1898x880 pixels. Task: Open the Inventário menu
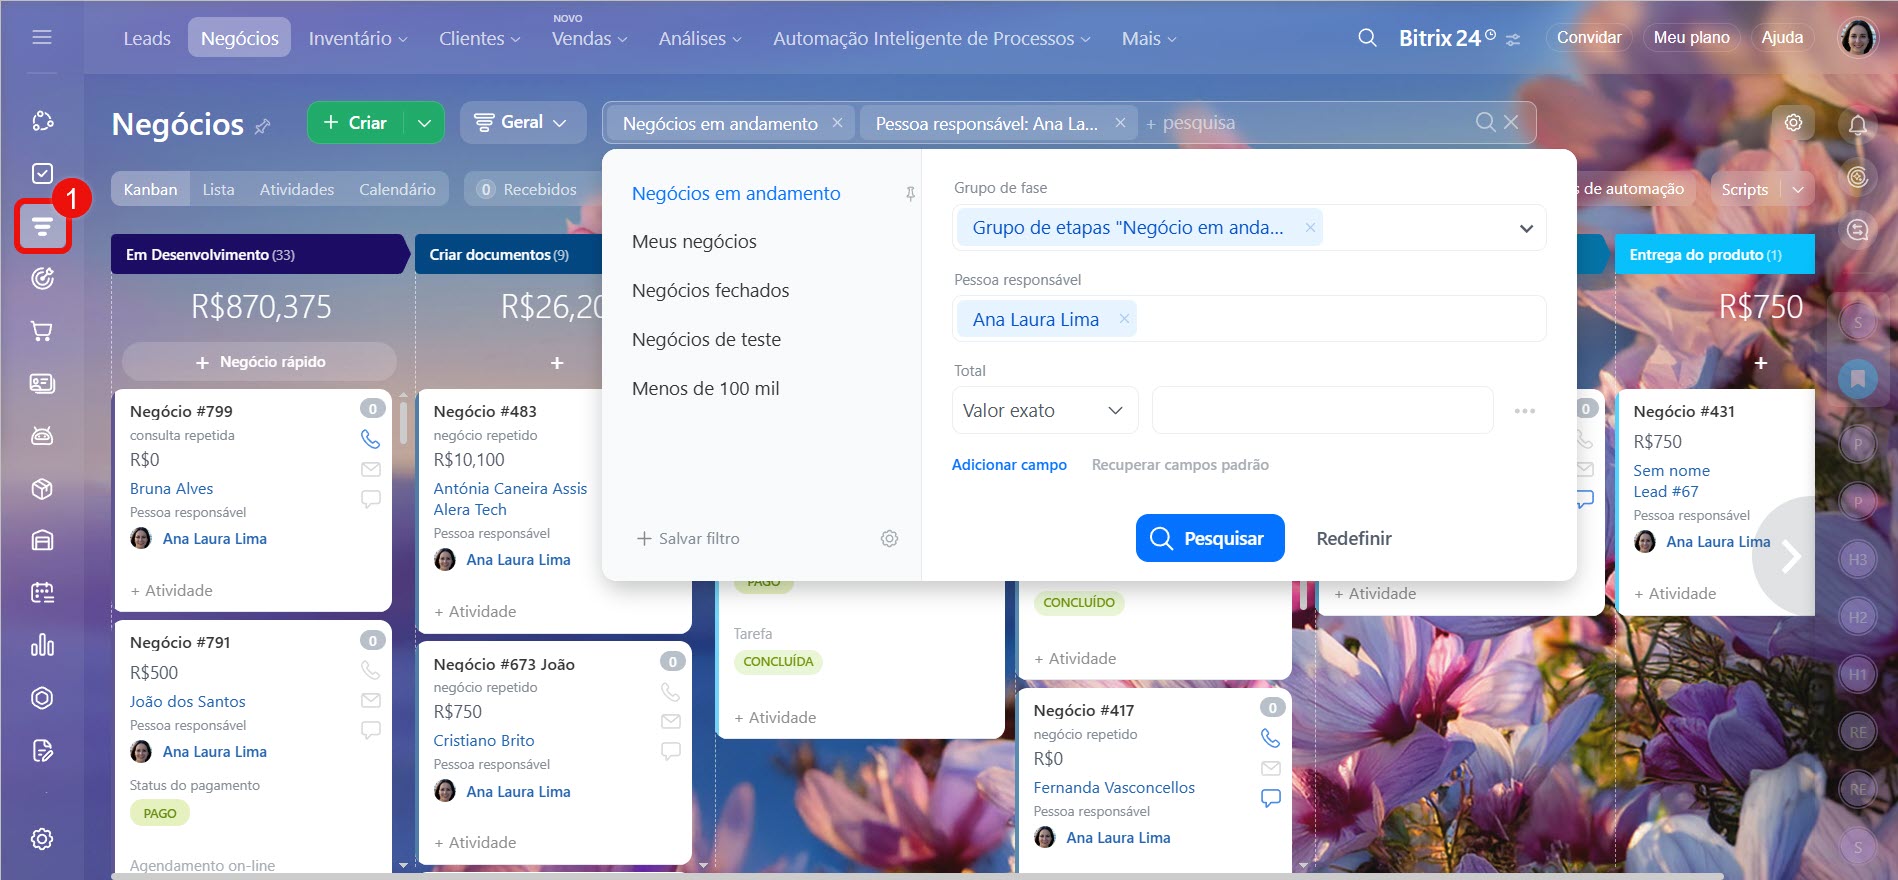[357, 39]
